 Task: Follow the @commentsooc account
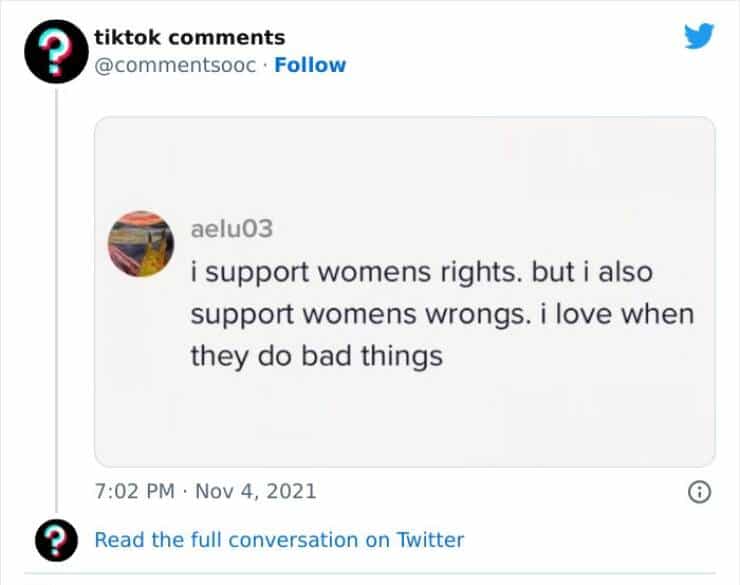(x=310, y=65)
